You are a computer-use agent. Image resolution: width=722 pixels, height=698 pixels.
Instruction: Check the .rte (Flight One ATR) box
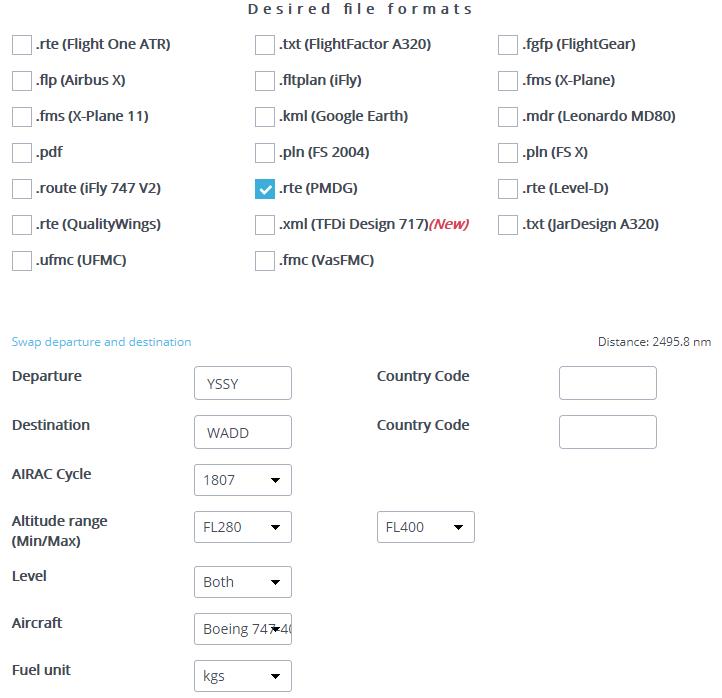point(22,45)
